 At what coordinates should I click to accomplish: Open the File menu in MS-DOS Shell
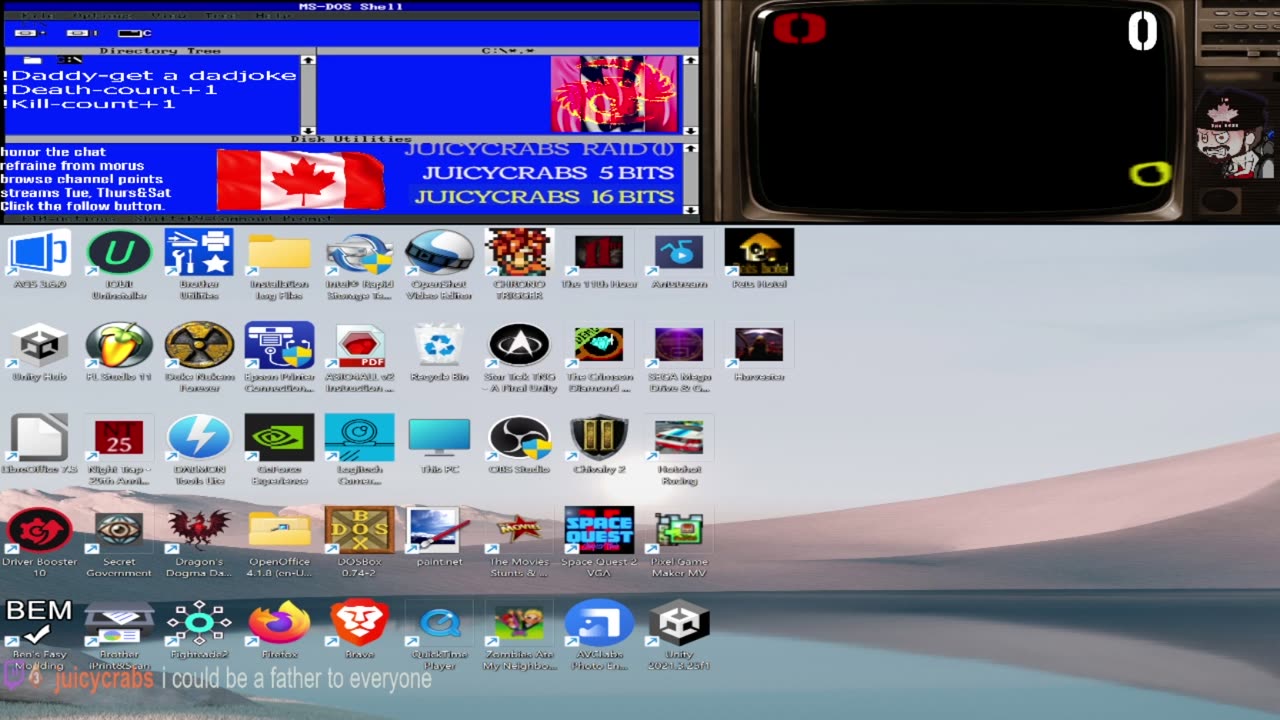pyautogui.click(x=38, y=16)
